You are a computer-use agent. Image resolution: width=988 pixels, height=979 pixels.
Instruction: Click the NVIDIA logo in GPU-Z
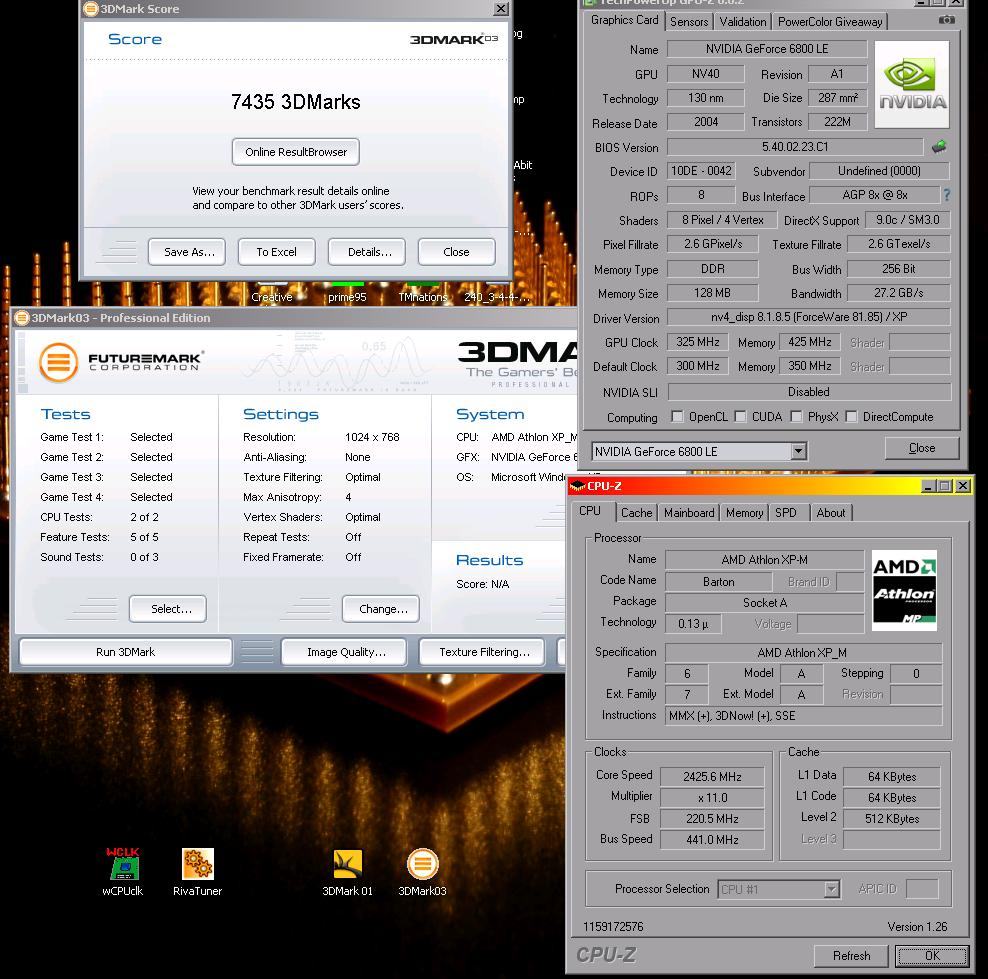pyautogui.click(x=912, y=84)
